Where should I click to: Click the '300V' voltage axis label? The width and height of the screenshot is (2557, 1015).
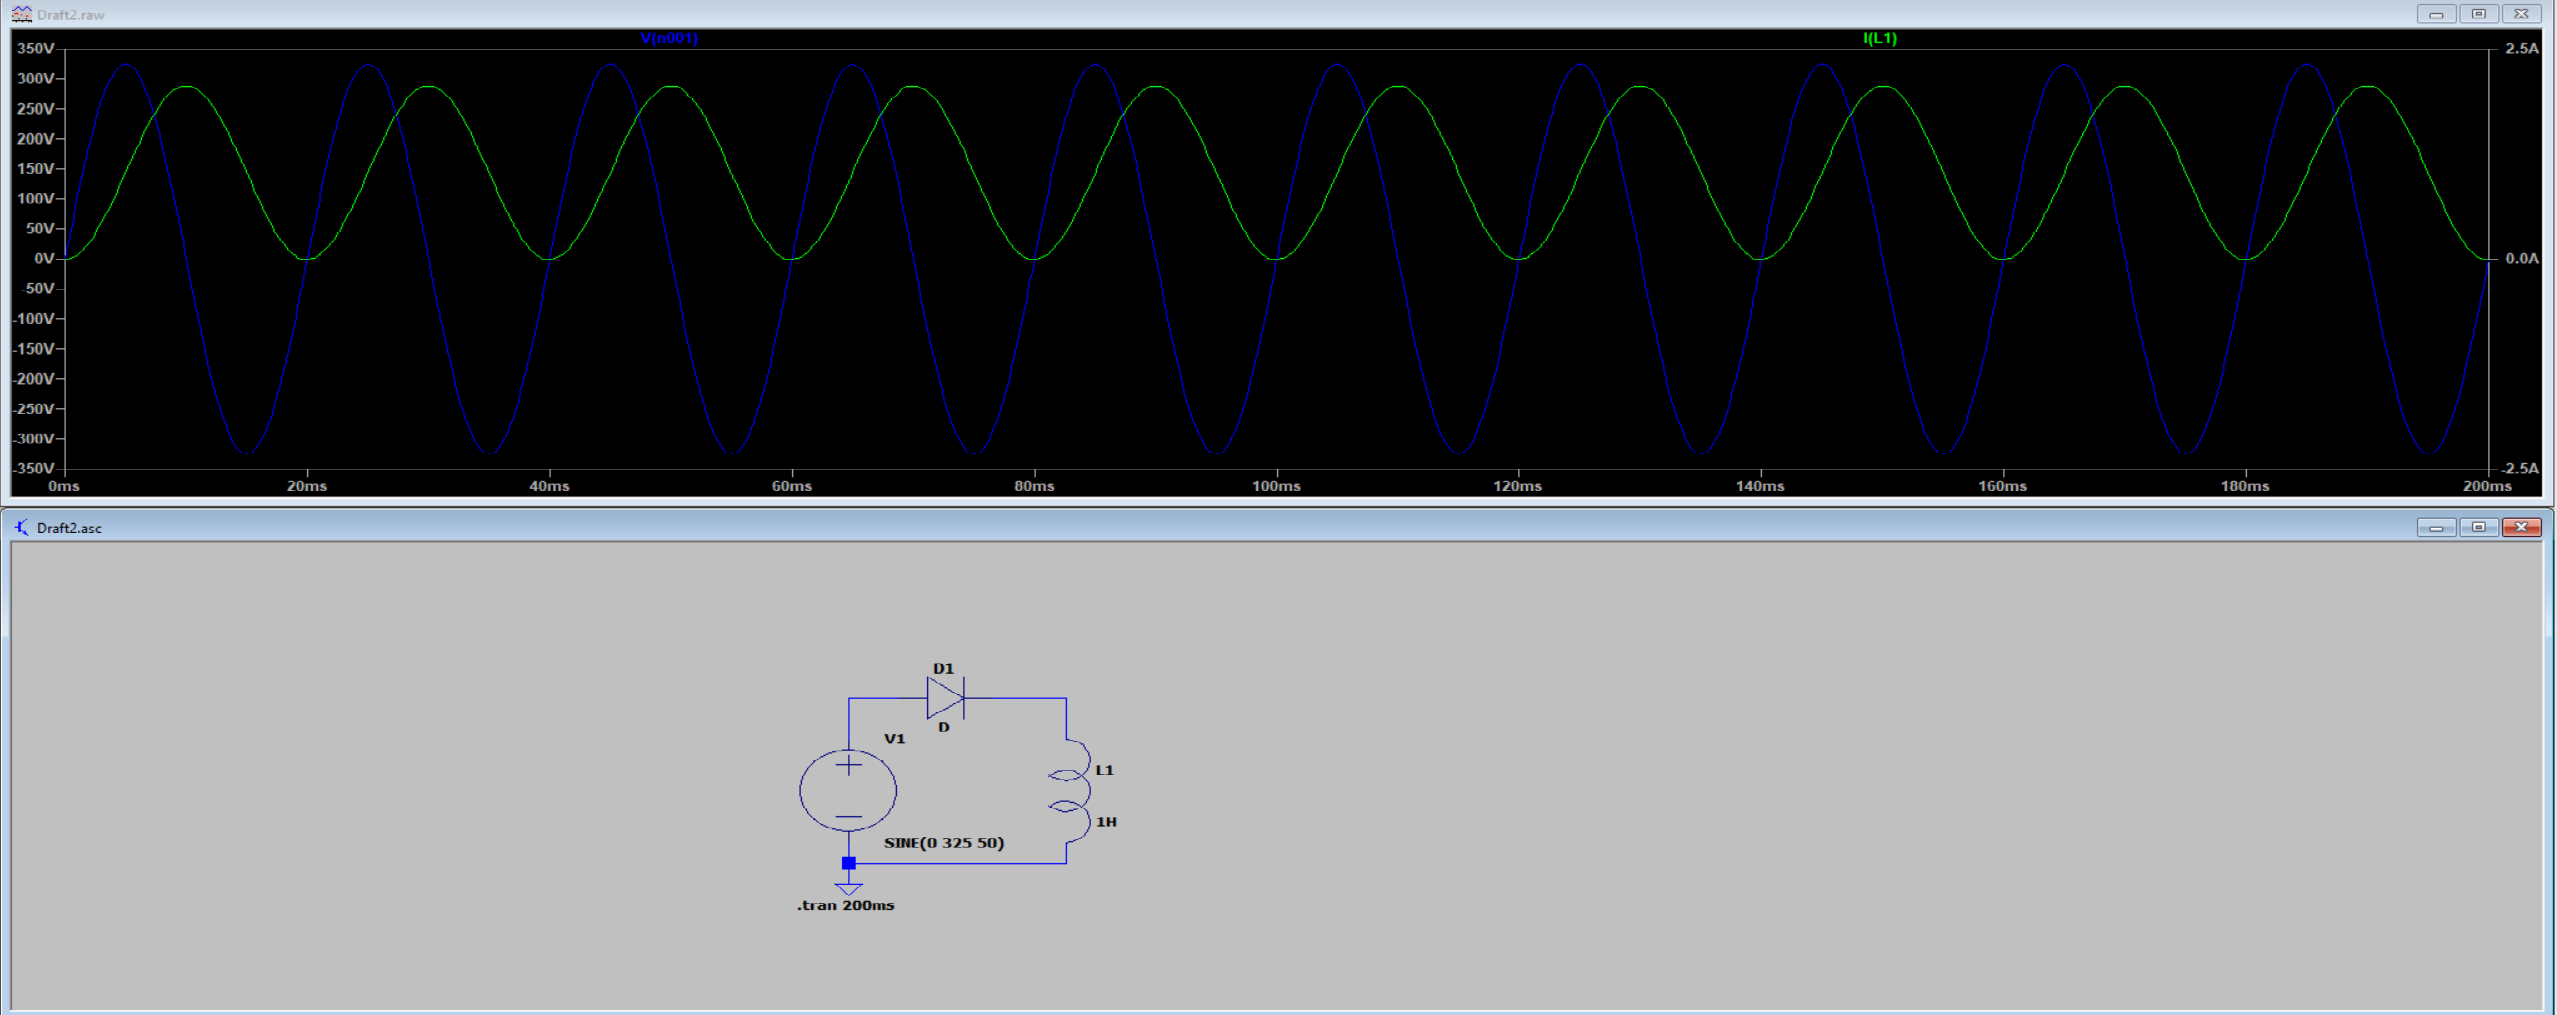tap(36, 78)
